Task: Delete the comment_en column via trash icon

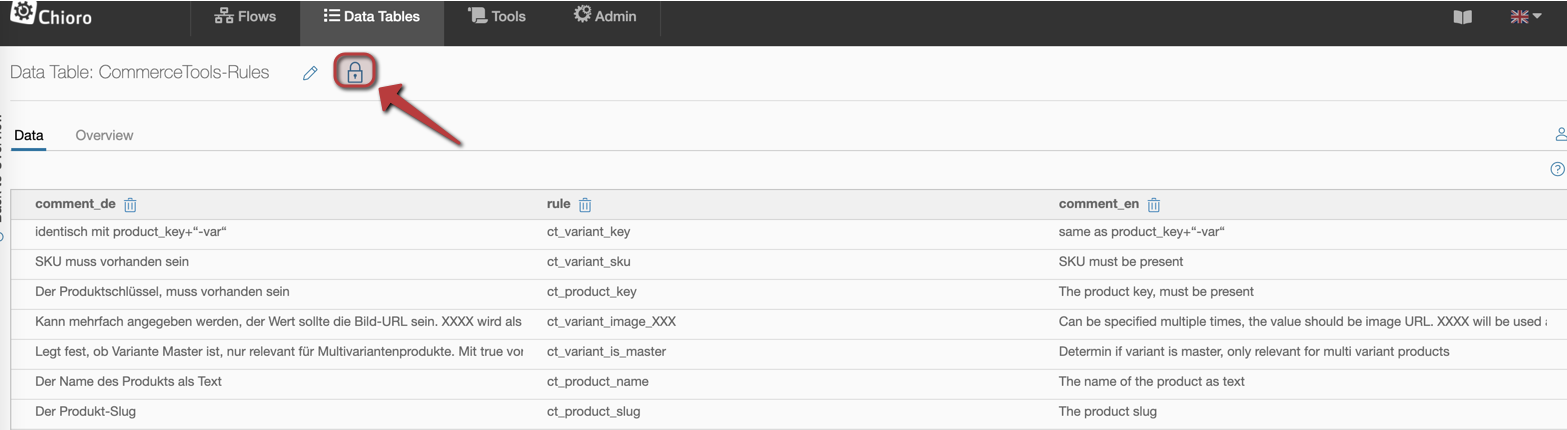Action: (1153, 205)
